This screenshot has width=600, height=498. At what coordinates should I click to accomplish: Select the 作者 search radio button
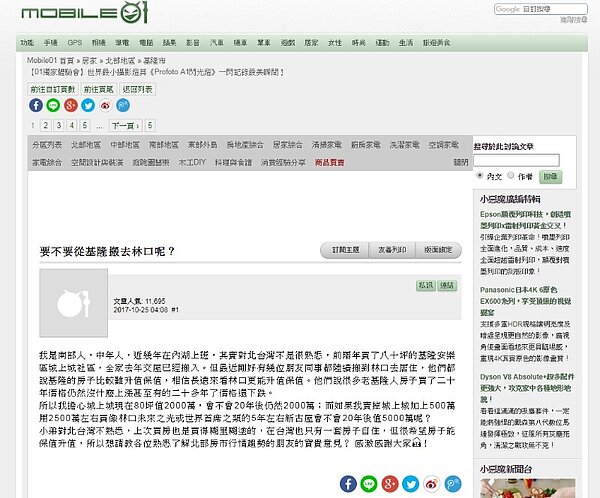(510, 175)
